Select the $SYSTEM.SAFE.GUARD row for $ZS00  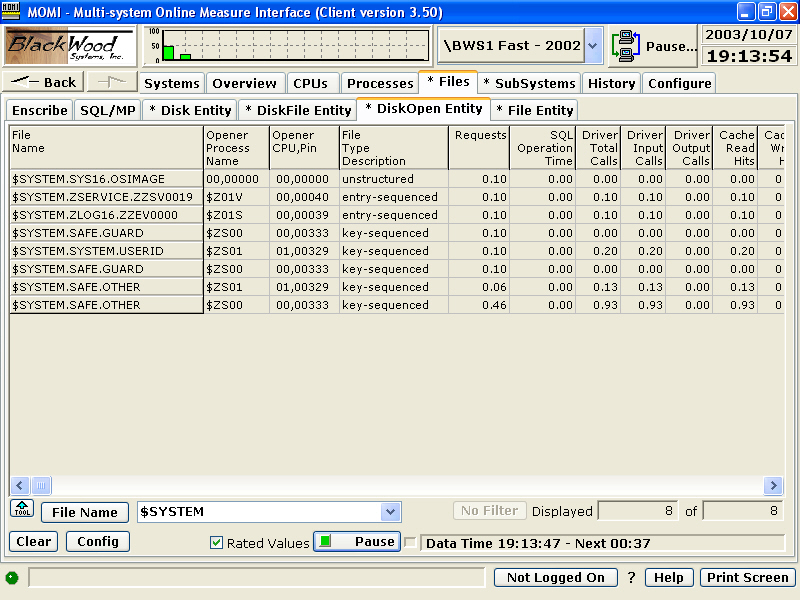[x=105, y=233]
